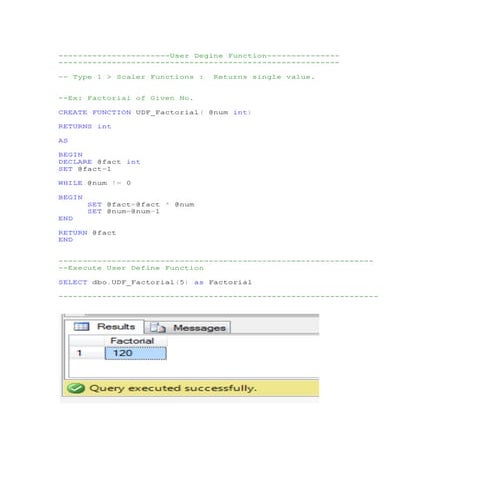Click the 'User Degine Function' header comment
Viewport: 495px width, 495px height.
pyautogui.click(x=199, y=56)
